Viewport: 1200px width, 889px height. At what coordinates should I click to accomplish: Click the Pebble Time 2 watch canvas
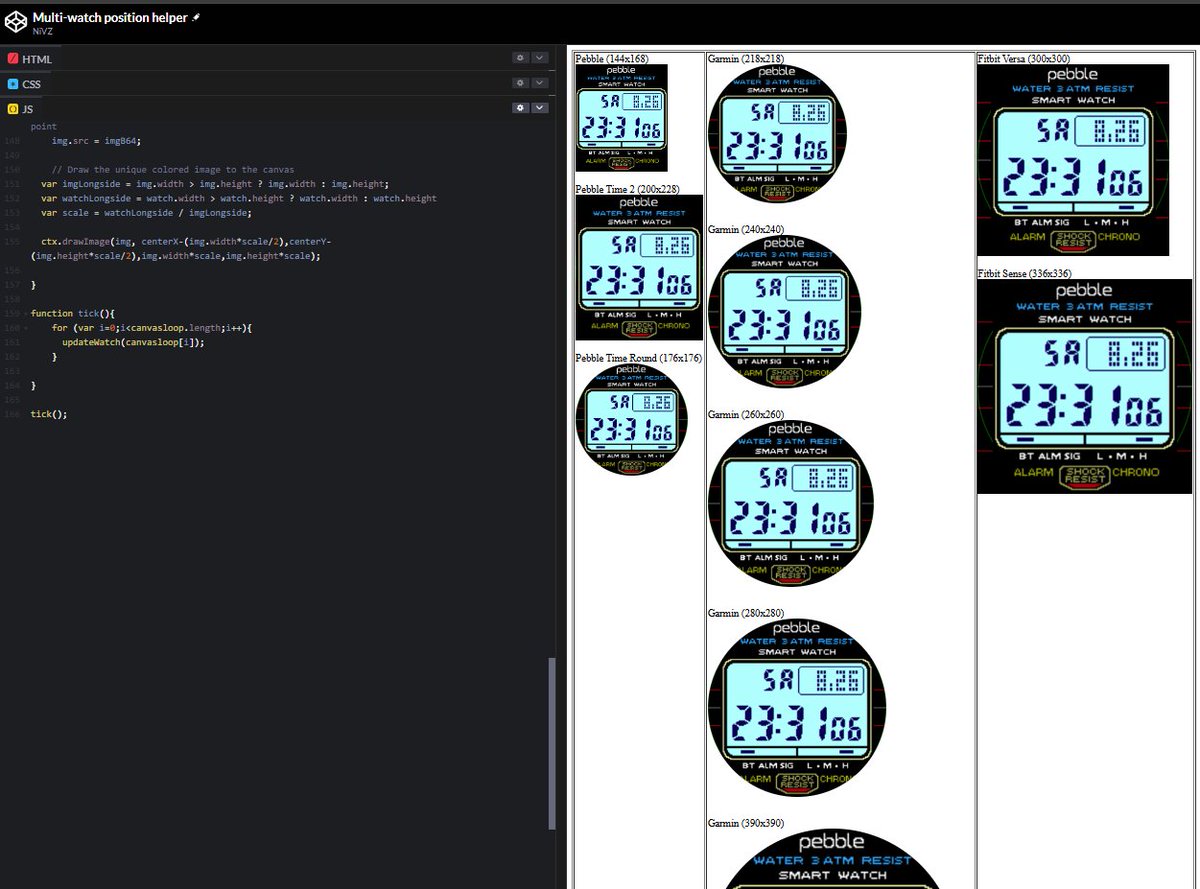pyautogui.click(x=639, y=268)
